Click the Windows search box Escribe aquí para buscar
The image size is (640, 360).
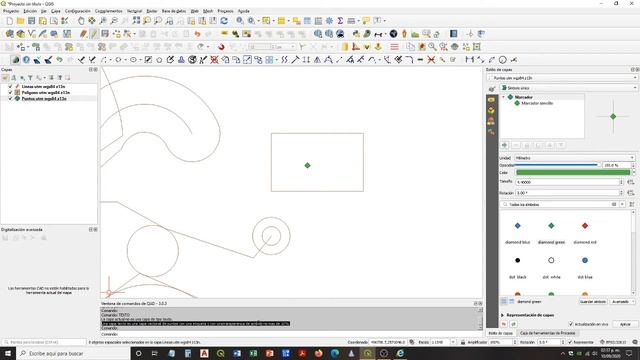click(73, 353)
